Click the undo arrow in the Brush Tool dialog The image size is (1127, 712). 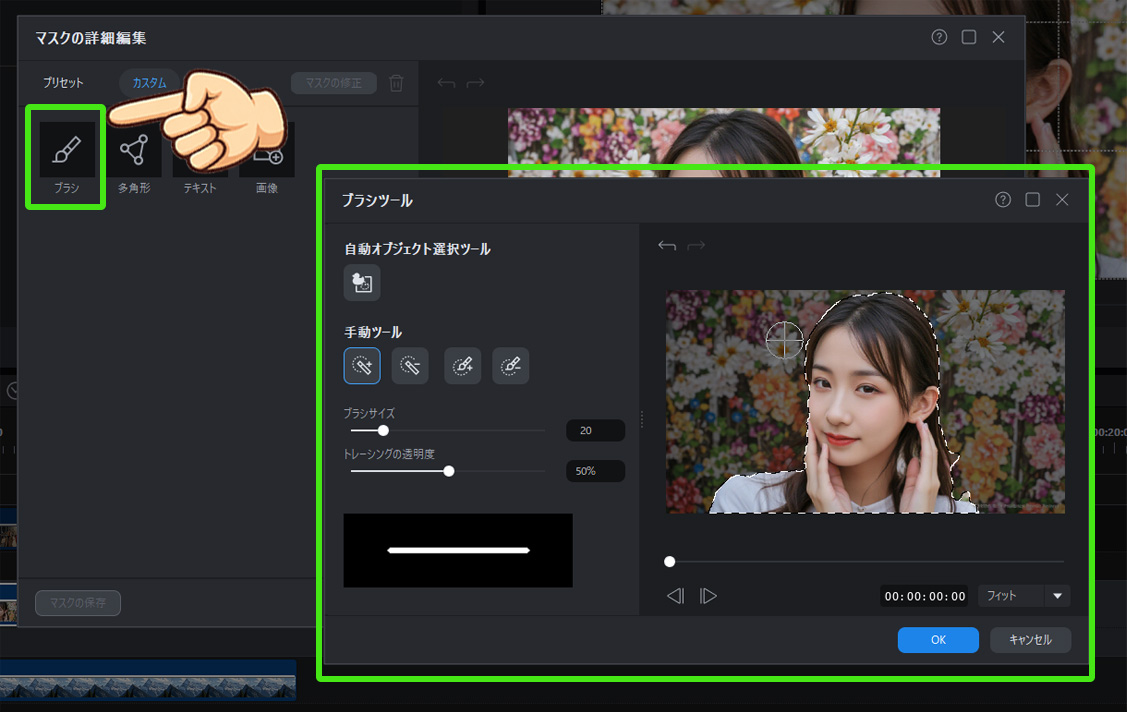point(666,243)
